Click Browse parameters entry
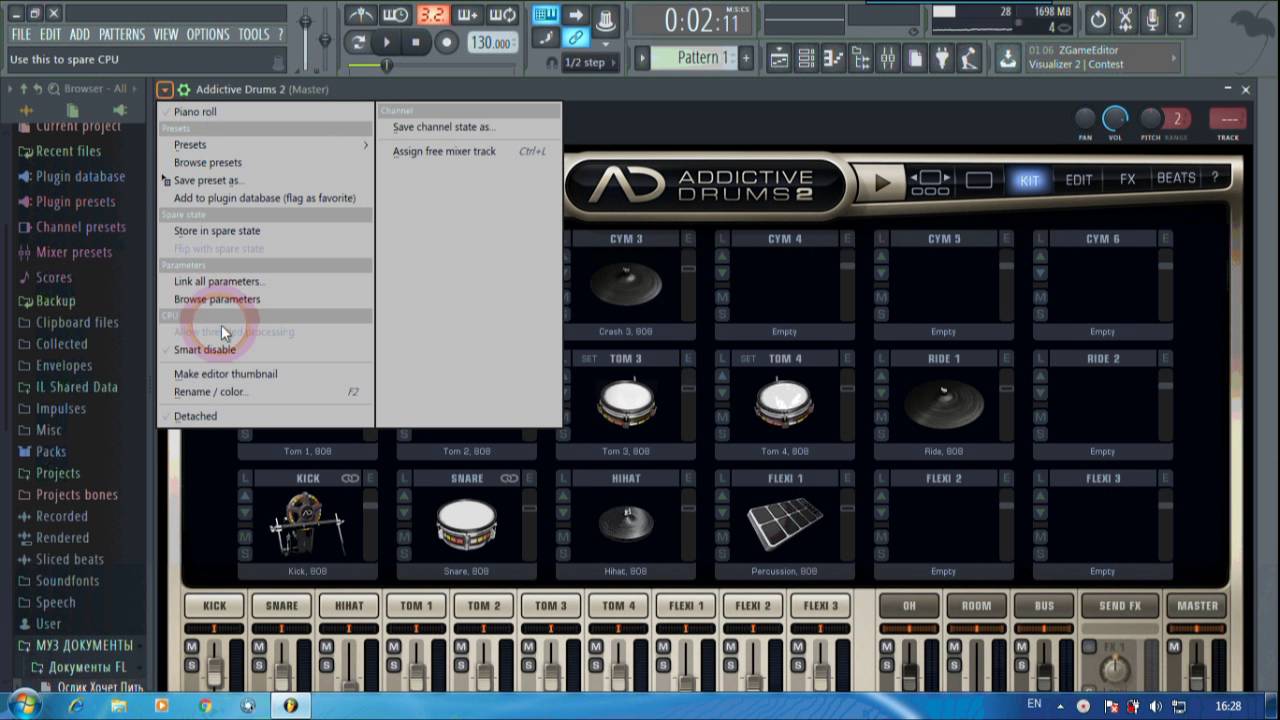The image size is (1280, 720). [266, 299]
